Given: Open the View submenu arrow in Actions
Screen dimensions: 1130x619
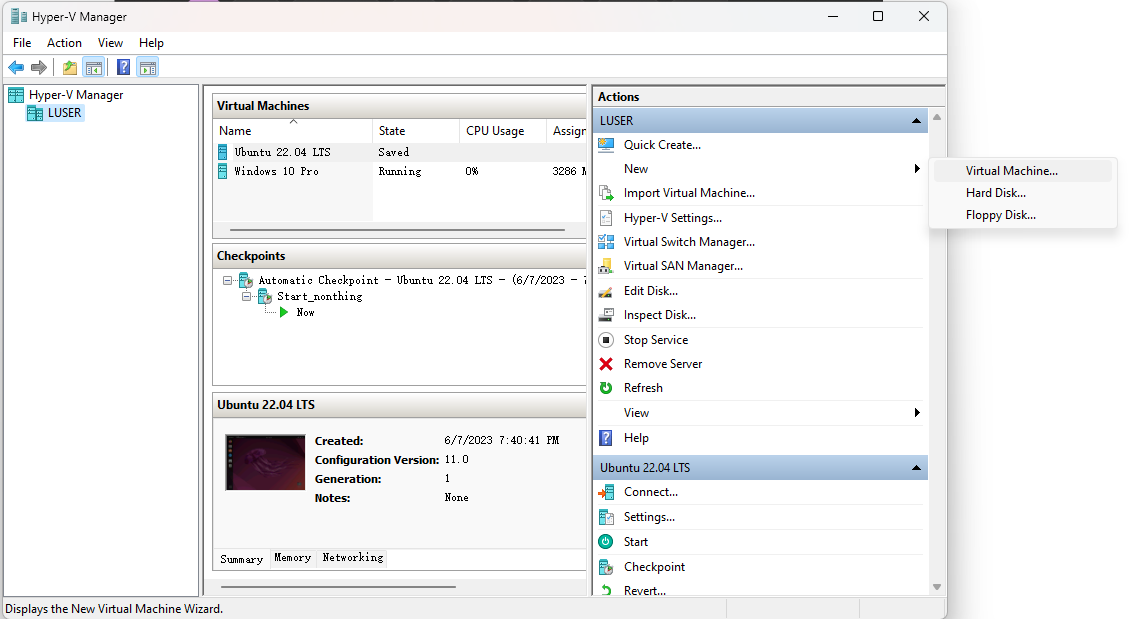Looking at the screenshot, I should coord(917,413).
